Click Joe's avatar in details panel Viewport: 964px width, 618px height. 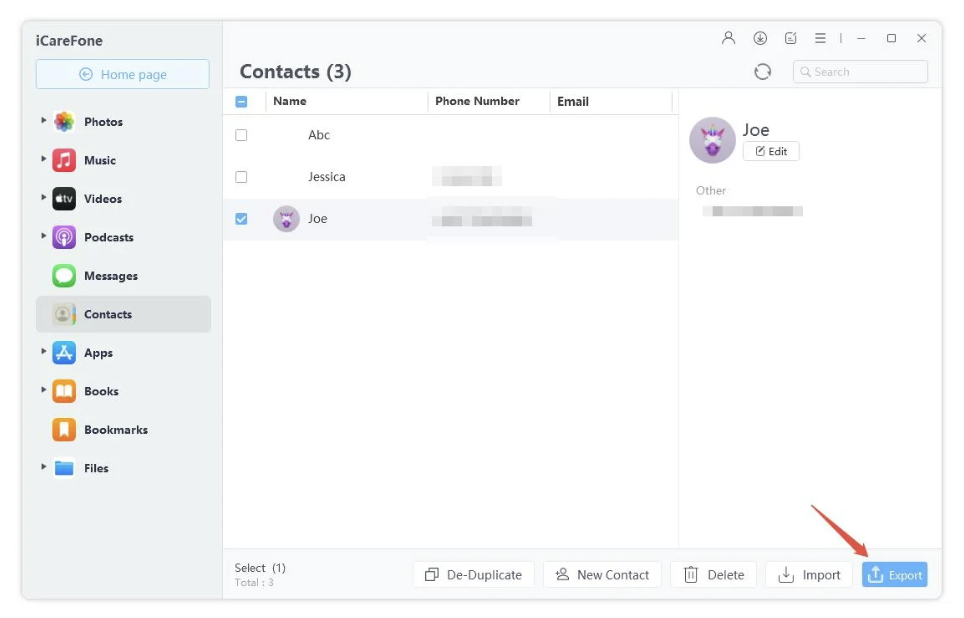coord(712,141)
